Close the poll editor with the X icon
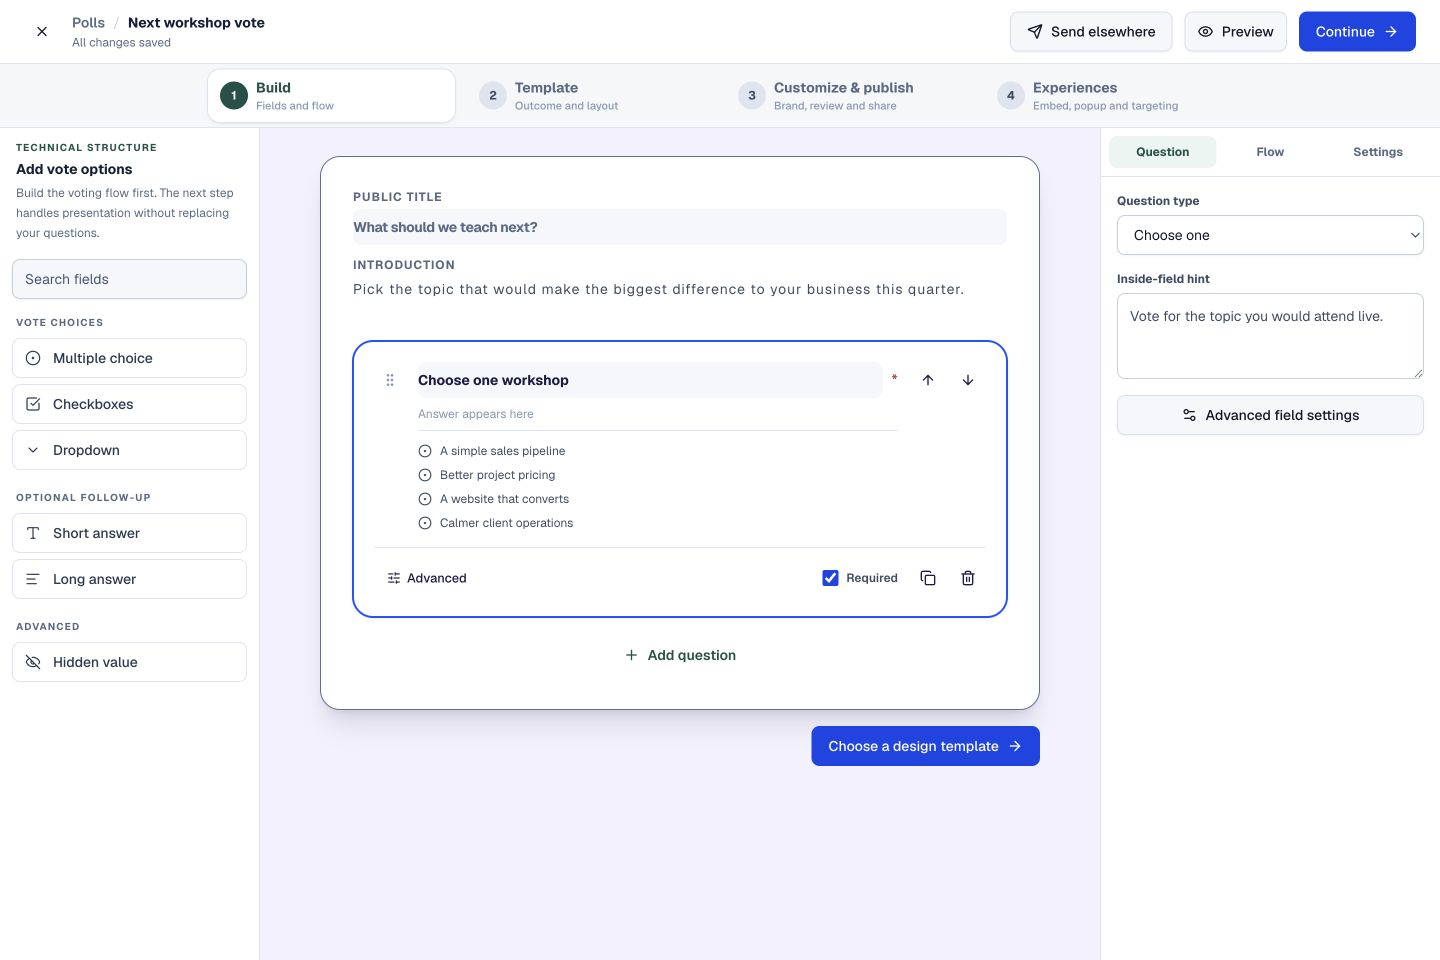This screenshot has width=1440, height=960. (42, 32)
